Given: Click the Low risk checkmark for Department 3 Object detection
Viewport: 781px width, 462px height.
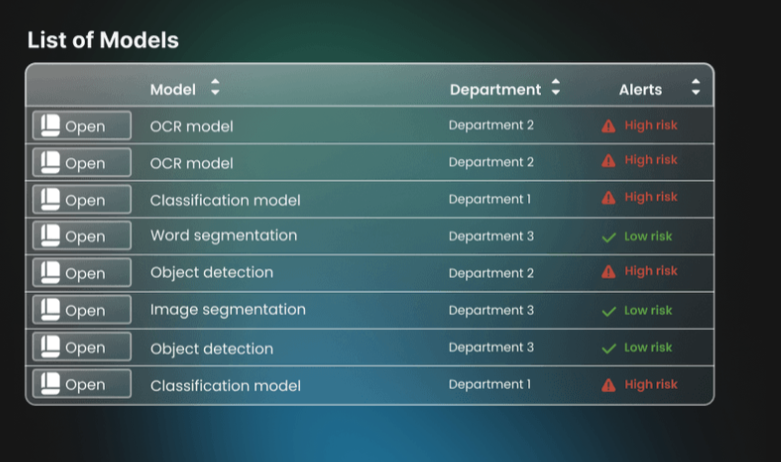Looking at the screenshot, I should point(608,348).
